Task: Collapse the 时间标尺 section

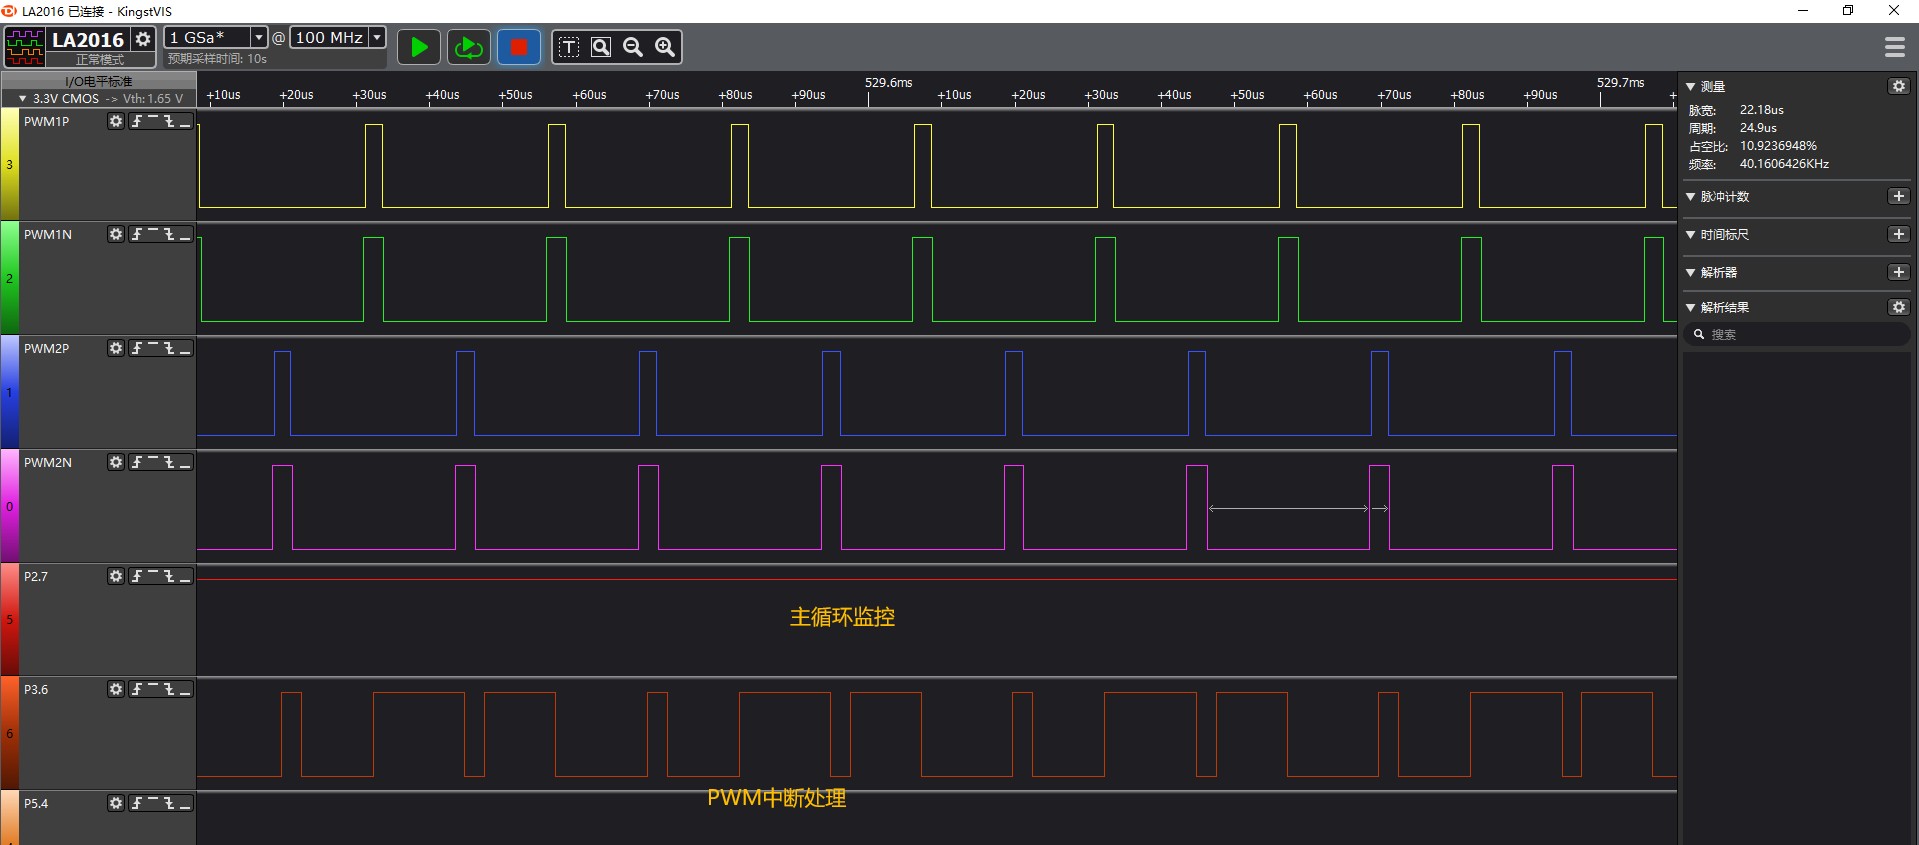Action: (1690, 235)
